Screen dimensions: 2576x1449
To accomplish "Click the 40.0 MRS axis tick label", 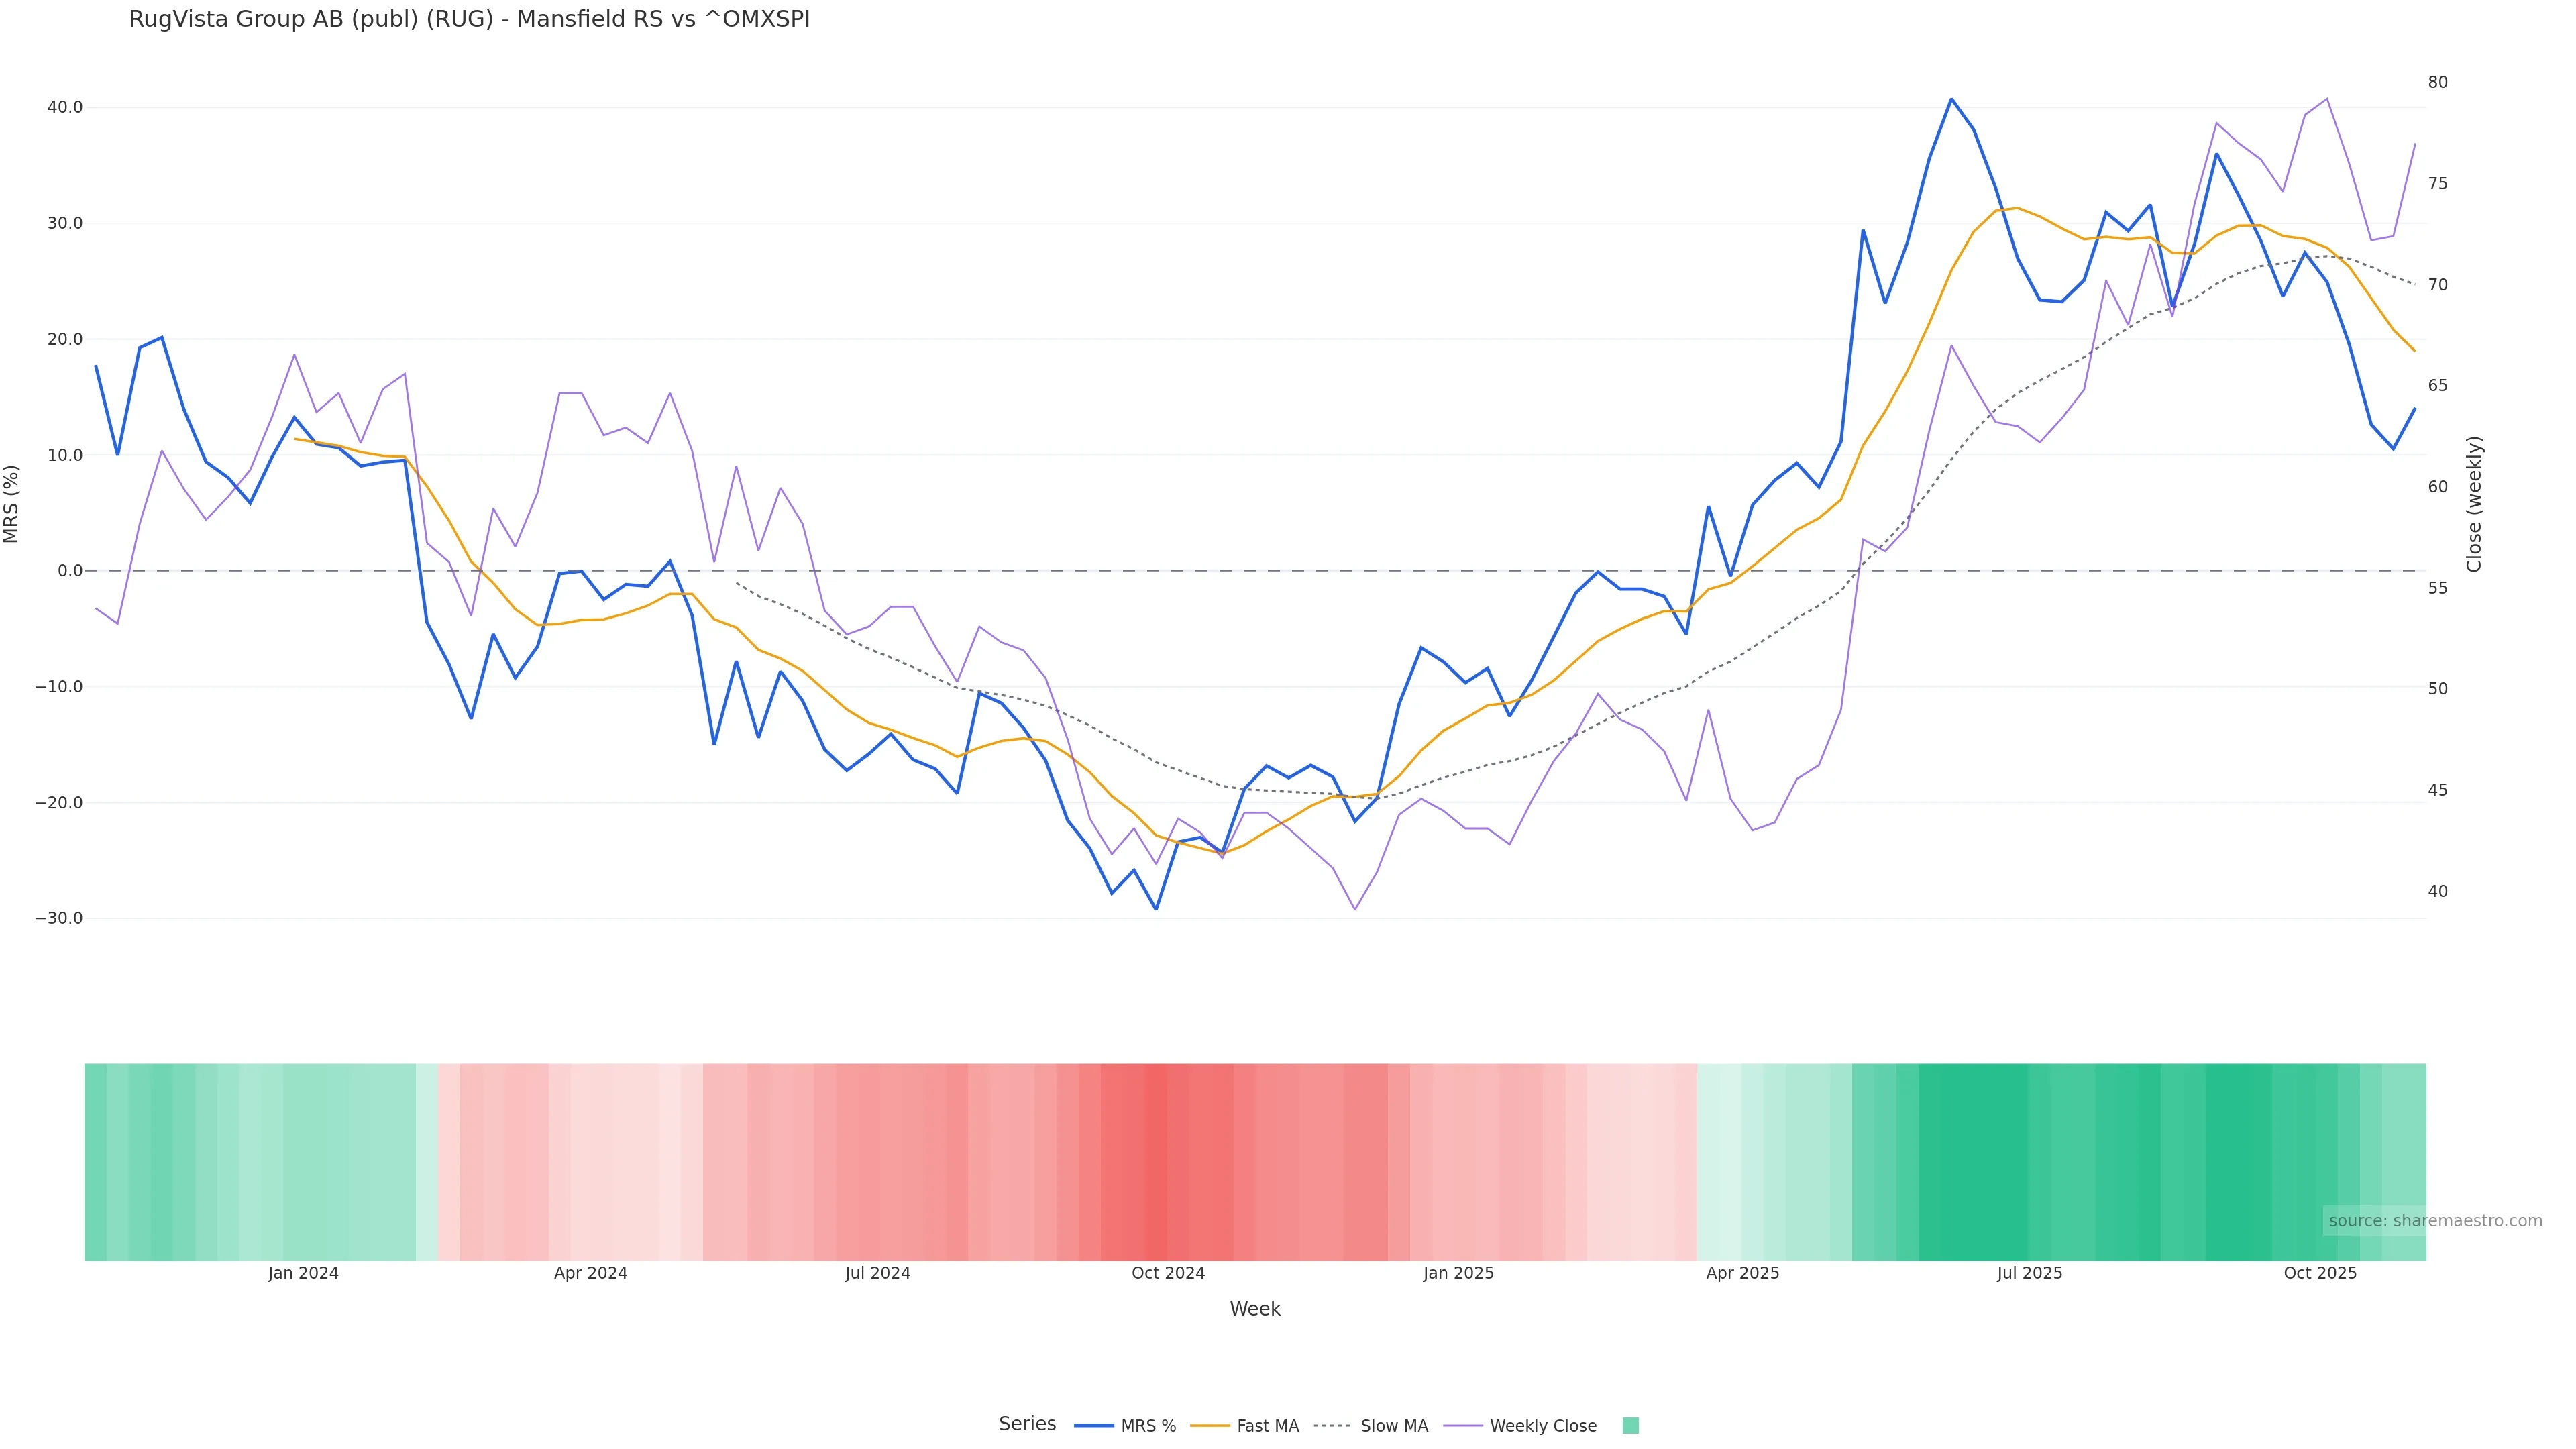I will [65, 107].
